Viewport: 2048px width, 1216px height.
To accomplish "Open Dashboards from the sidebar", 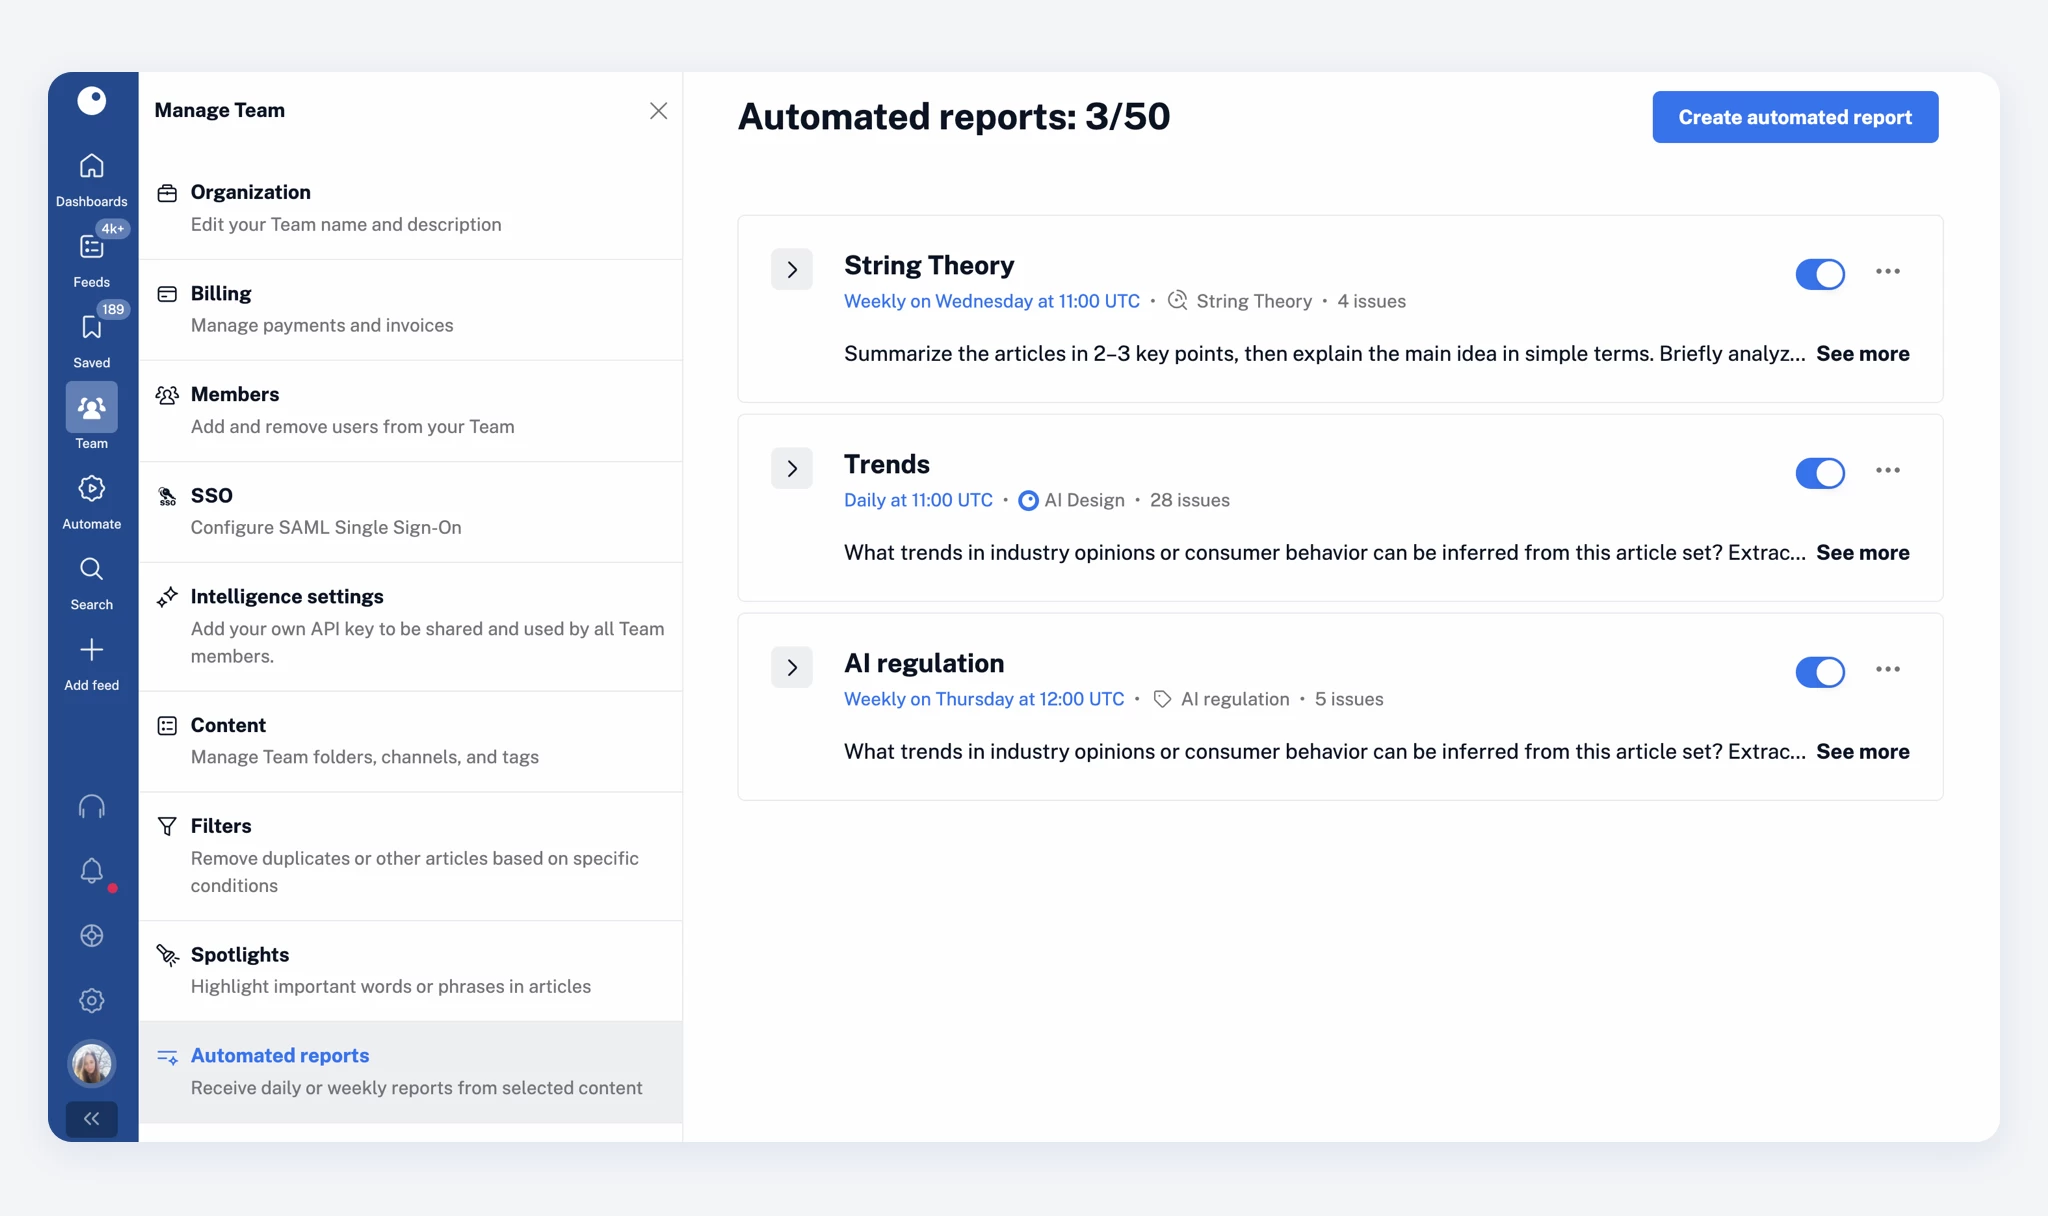I will (x=91, y=167).
